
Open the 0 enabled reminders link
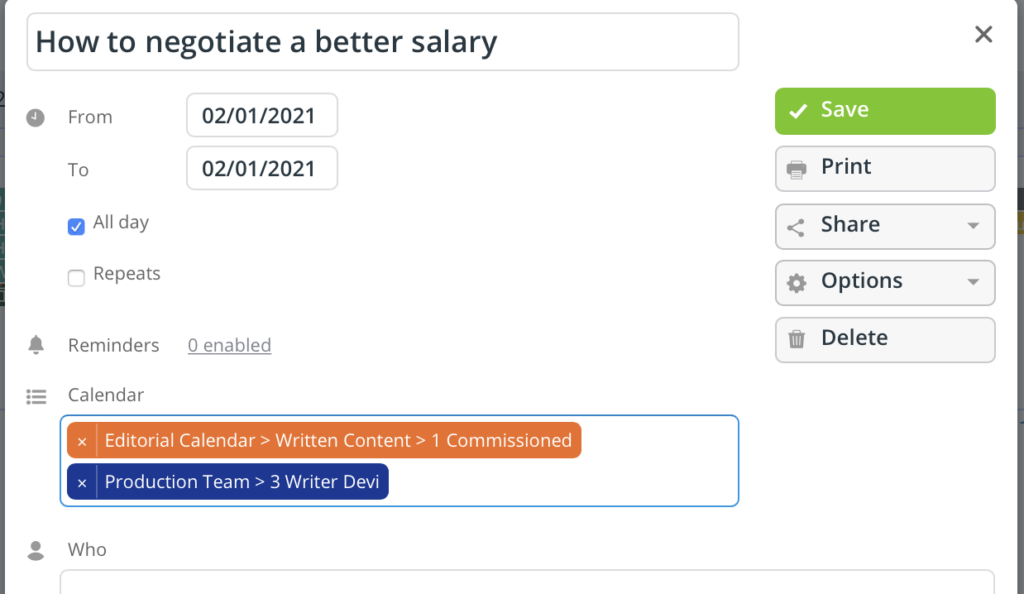click(229, 345)
